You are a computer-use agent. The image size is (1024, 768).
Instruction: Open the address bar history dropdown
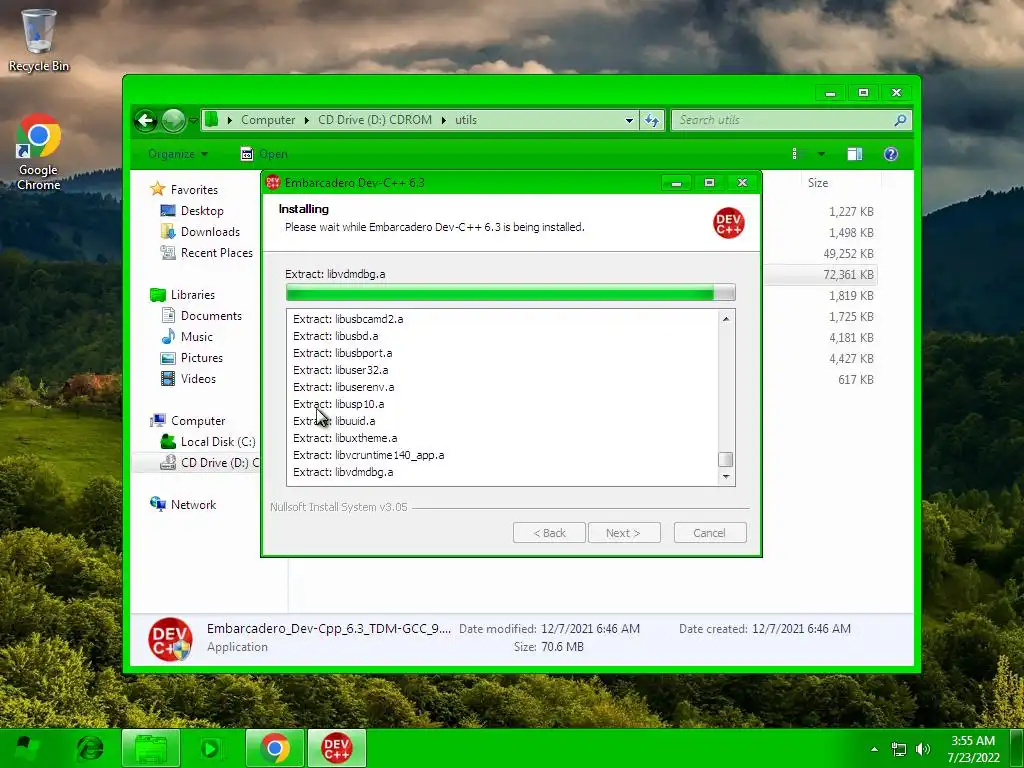(629, 120)
